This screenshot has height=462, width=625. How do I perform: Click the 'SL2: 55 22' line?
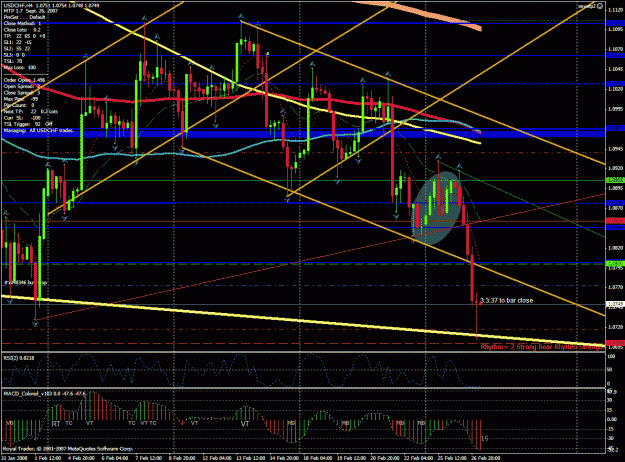click(17, 49)
